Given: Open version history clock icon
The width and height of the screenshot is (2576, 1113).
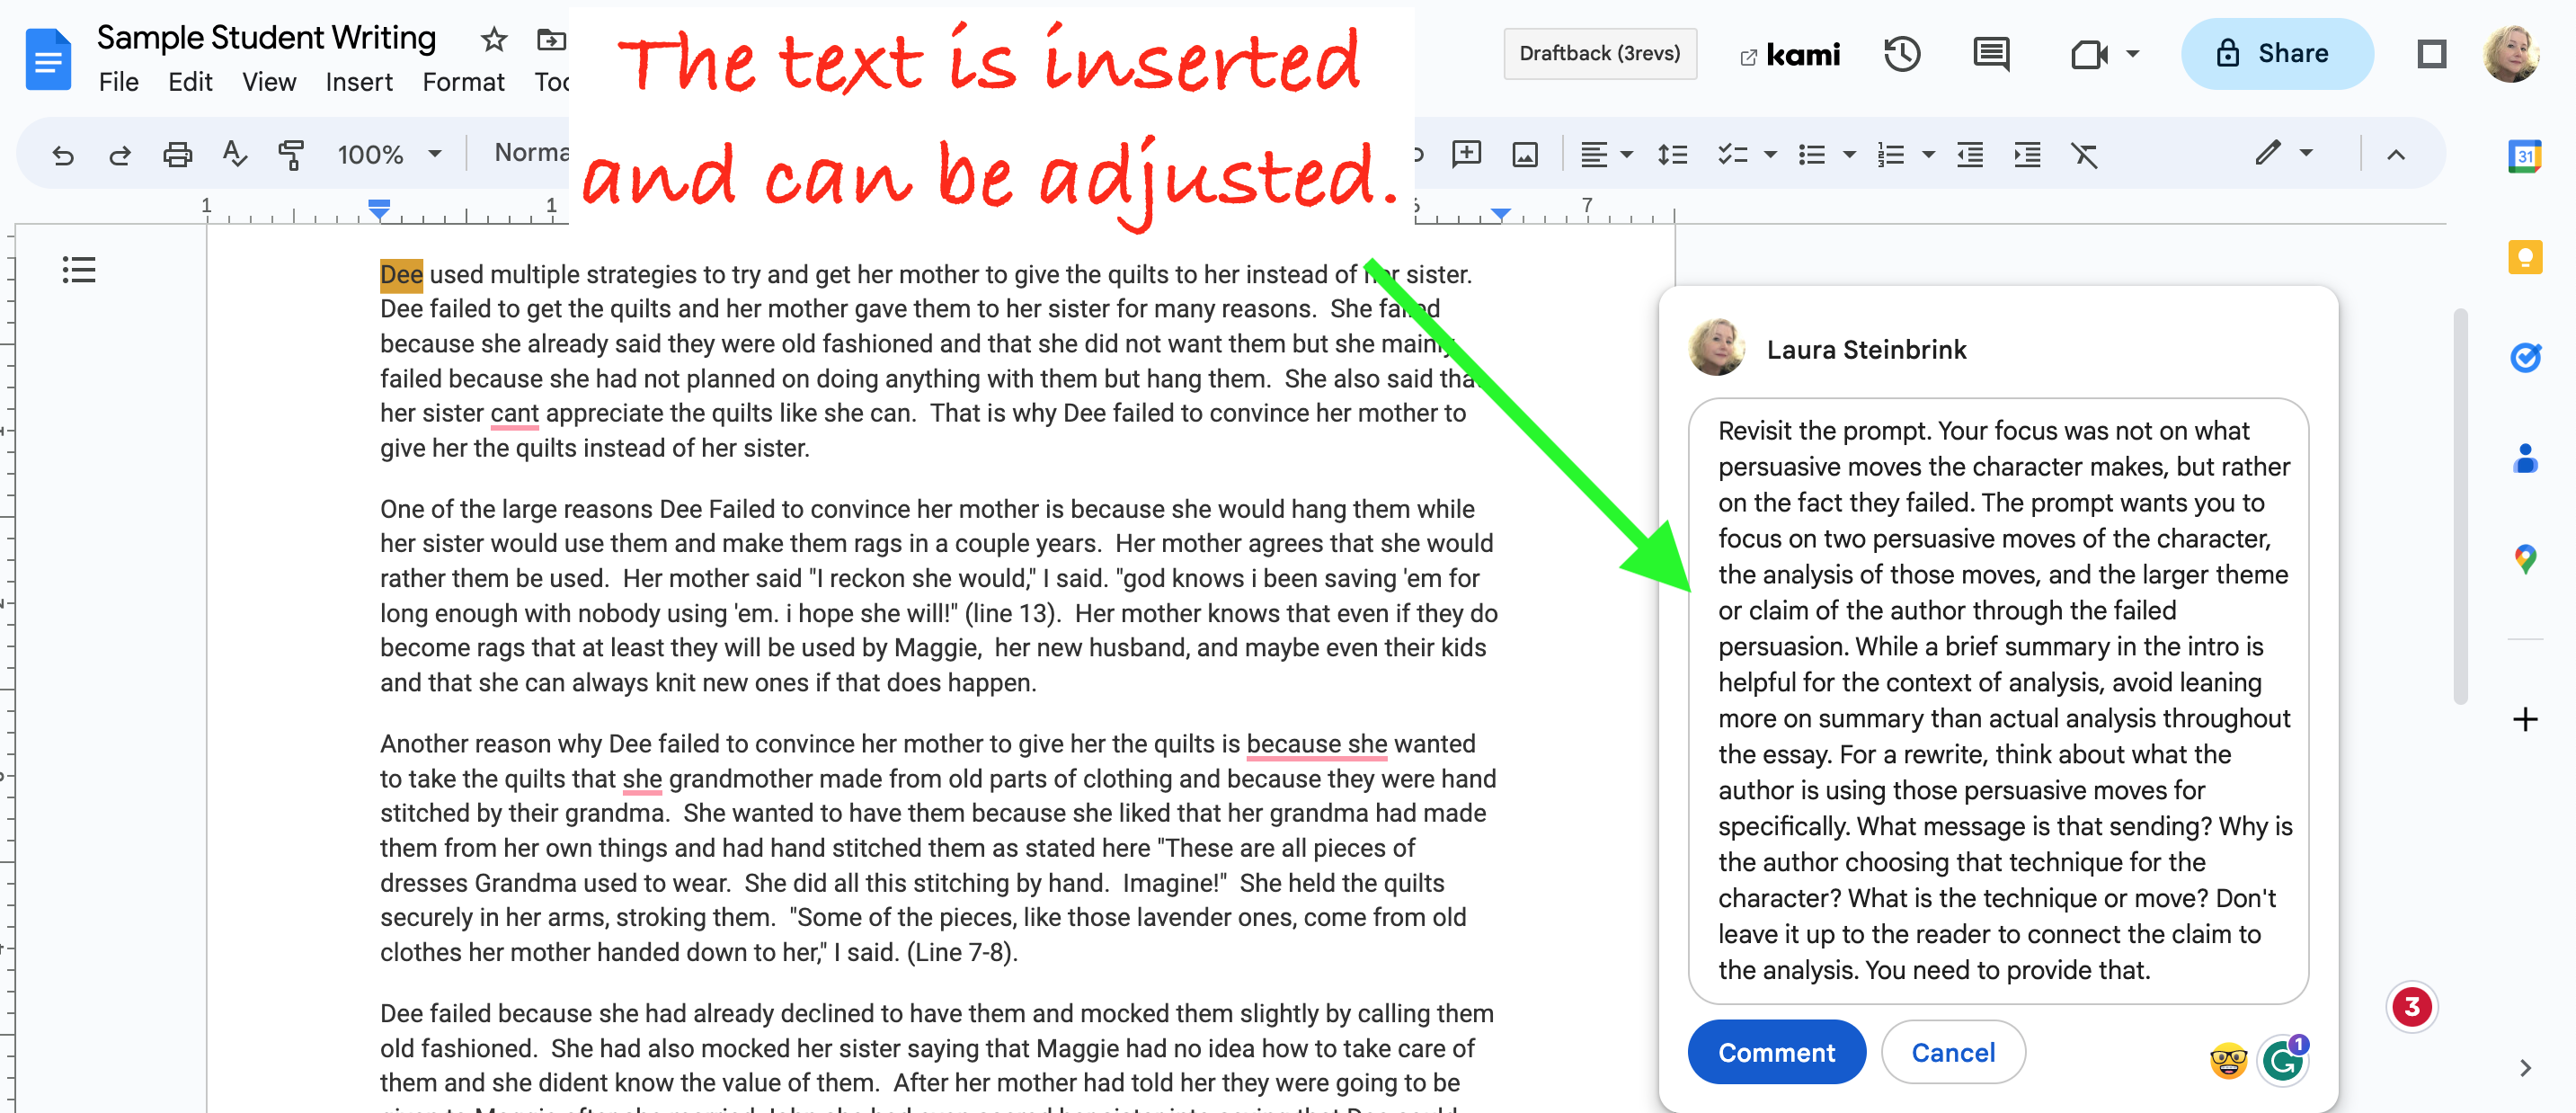Looking at the screenshot, I should [x=1901, y=54].
